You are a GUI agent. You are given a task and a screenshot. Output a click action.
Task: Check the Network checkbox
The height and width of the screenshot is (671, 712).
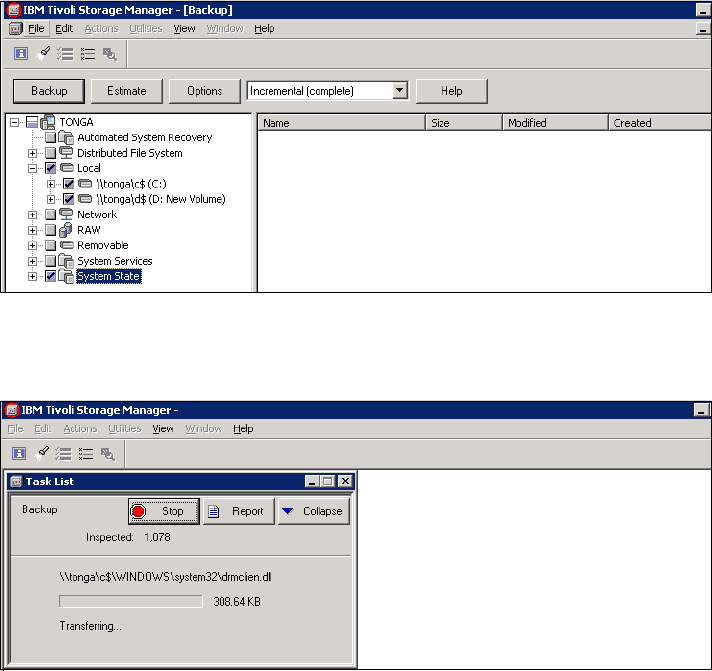[50, 214]
